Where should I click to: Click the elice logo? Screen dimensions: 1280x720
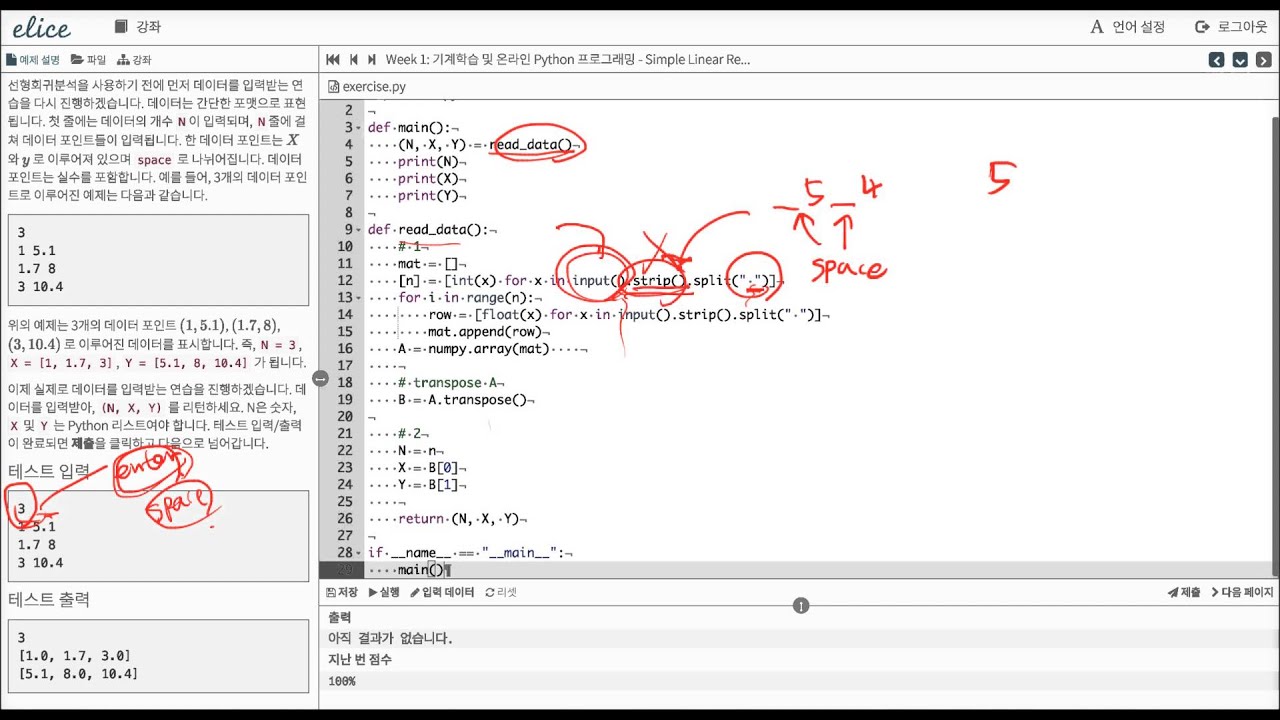coord(41,27)
